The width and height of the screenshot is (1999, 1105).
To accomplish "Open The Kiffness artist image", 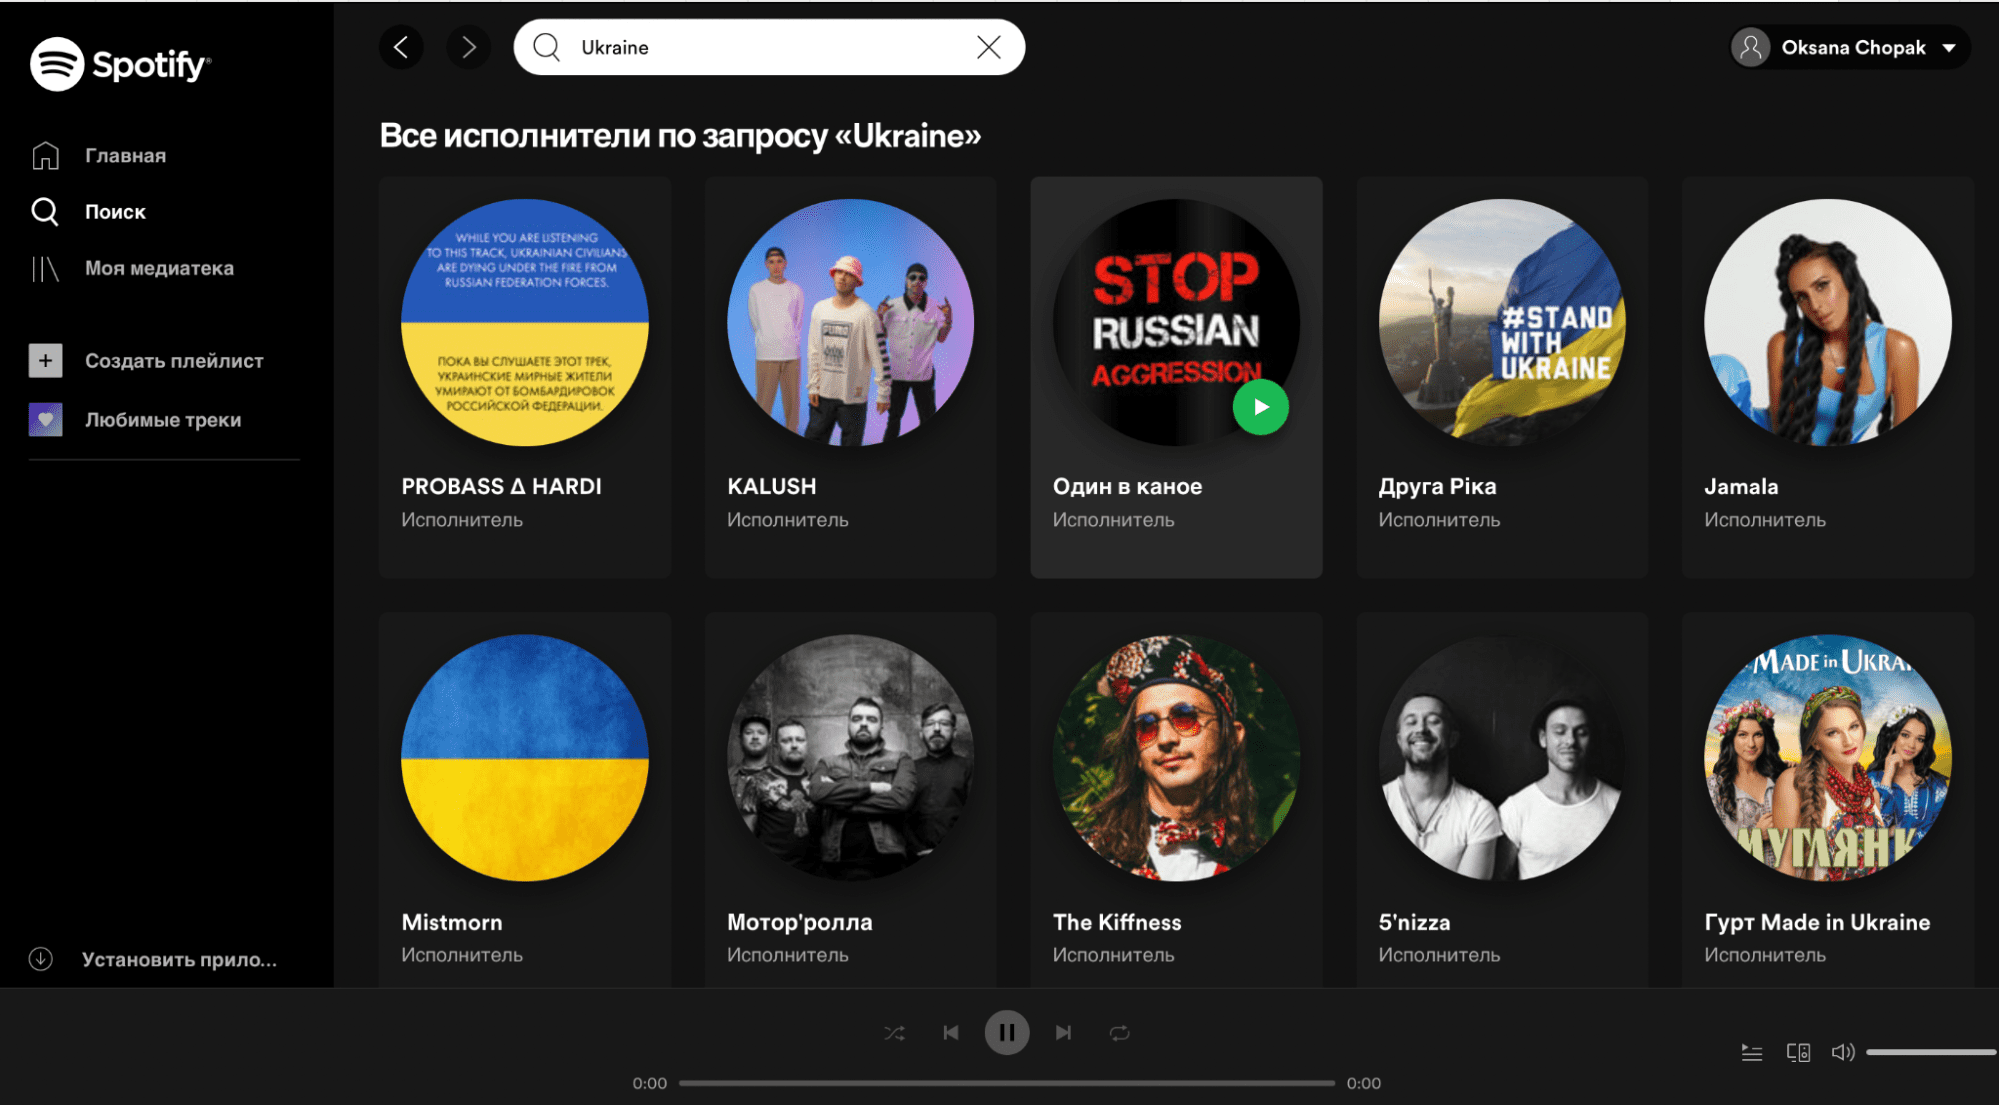I will point(1176,758).
